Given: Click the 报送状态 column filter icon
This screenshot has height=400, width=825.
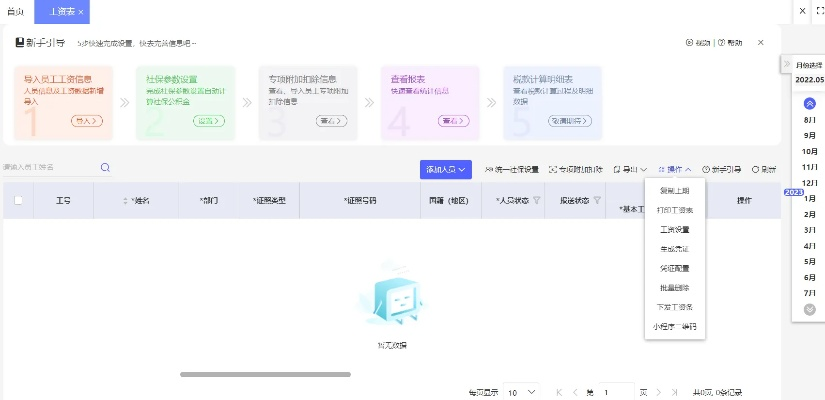Looking at the screenshot, I should coord(597,200).
